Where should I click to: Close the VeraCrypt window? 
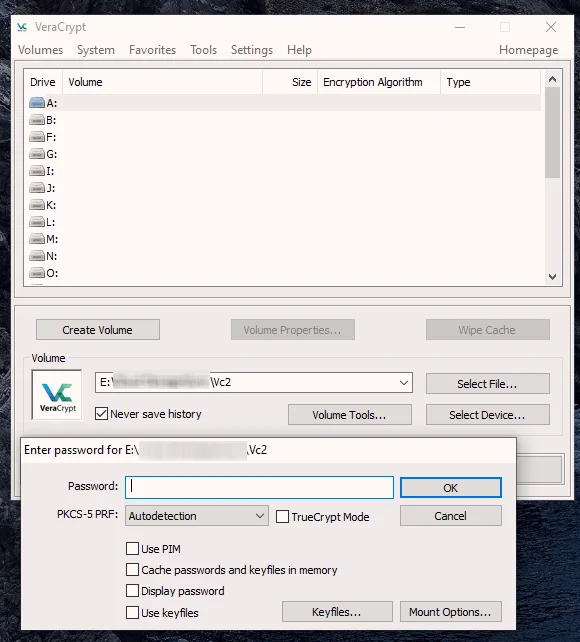pos(551,27)
